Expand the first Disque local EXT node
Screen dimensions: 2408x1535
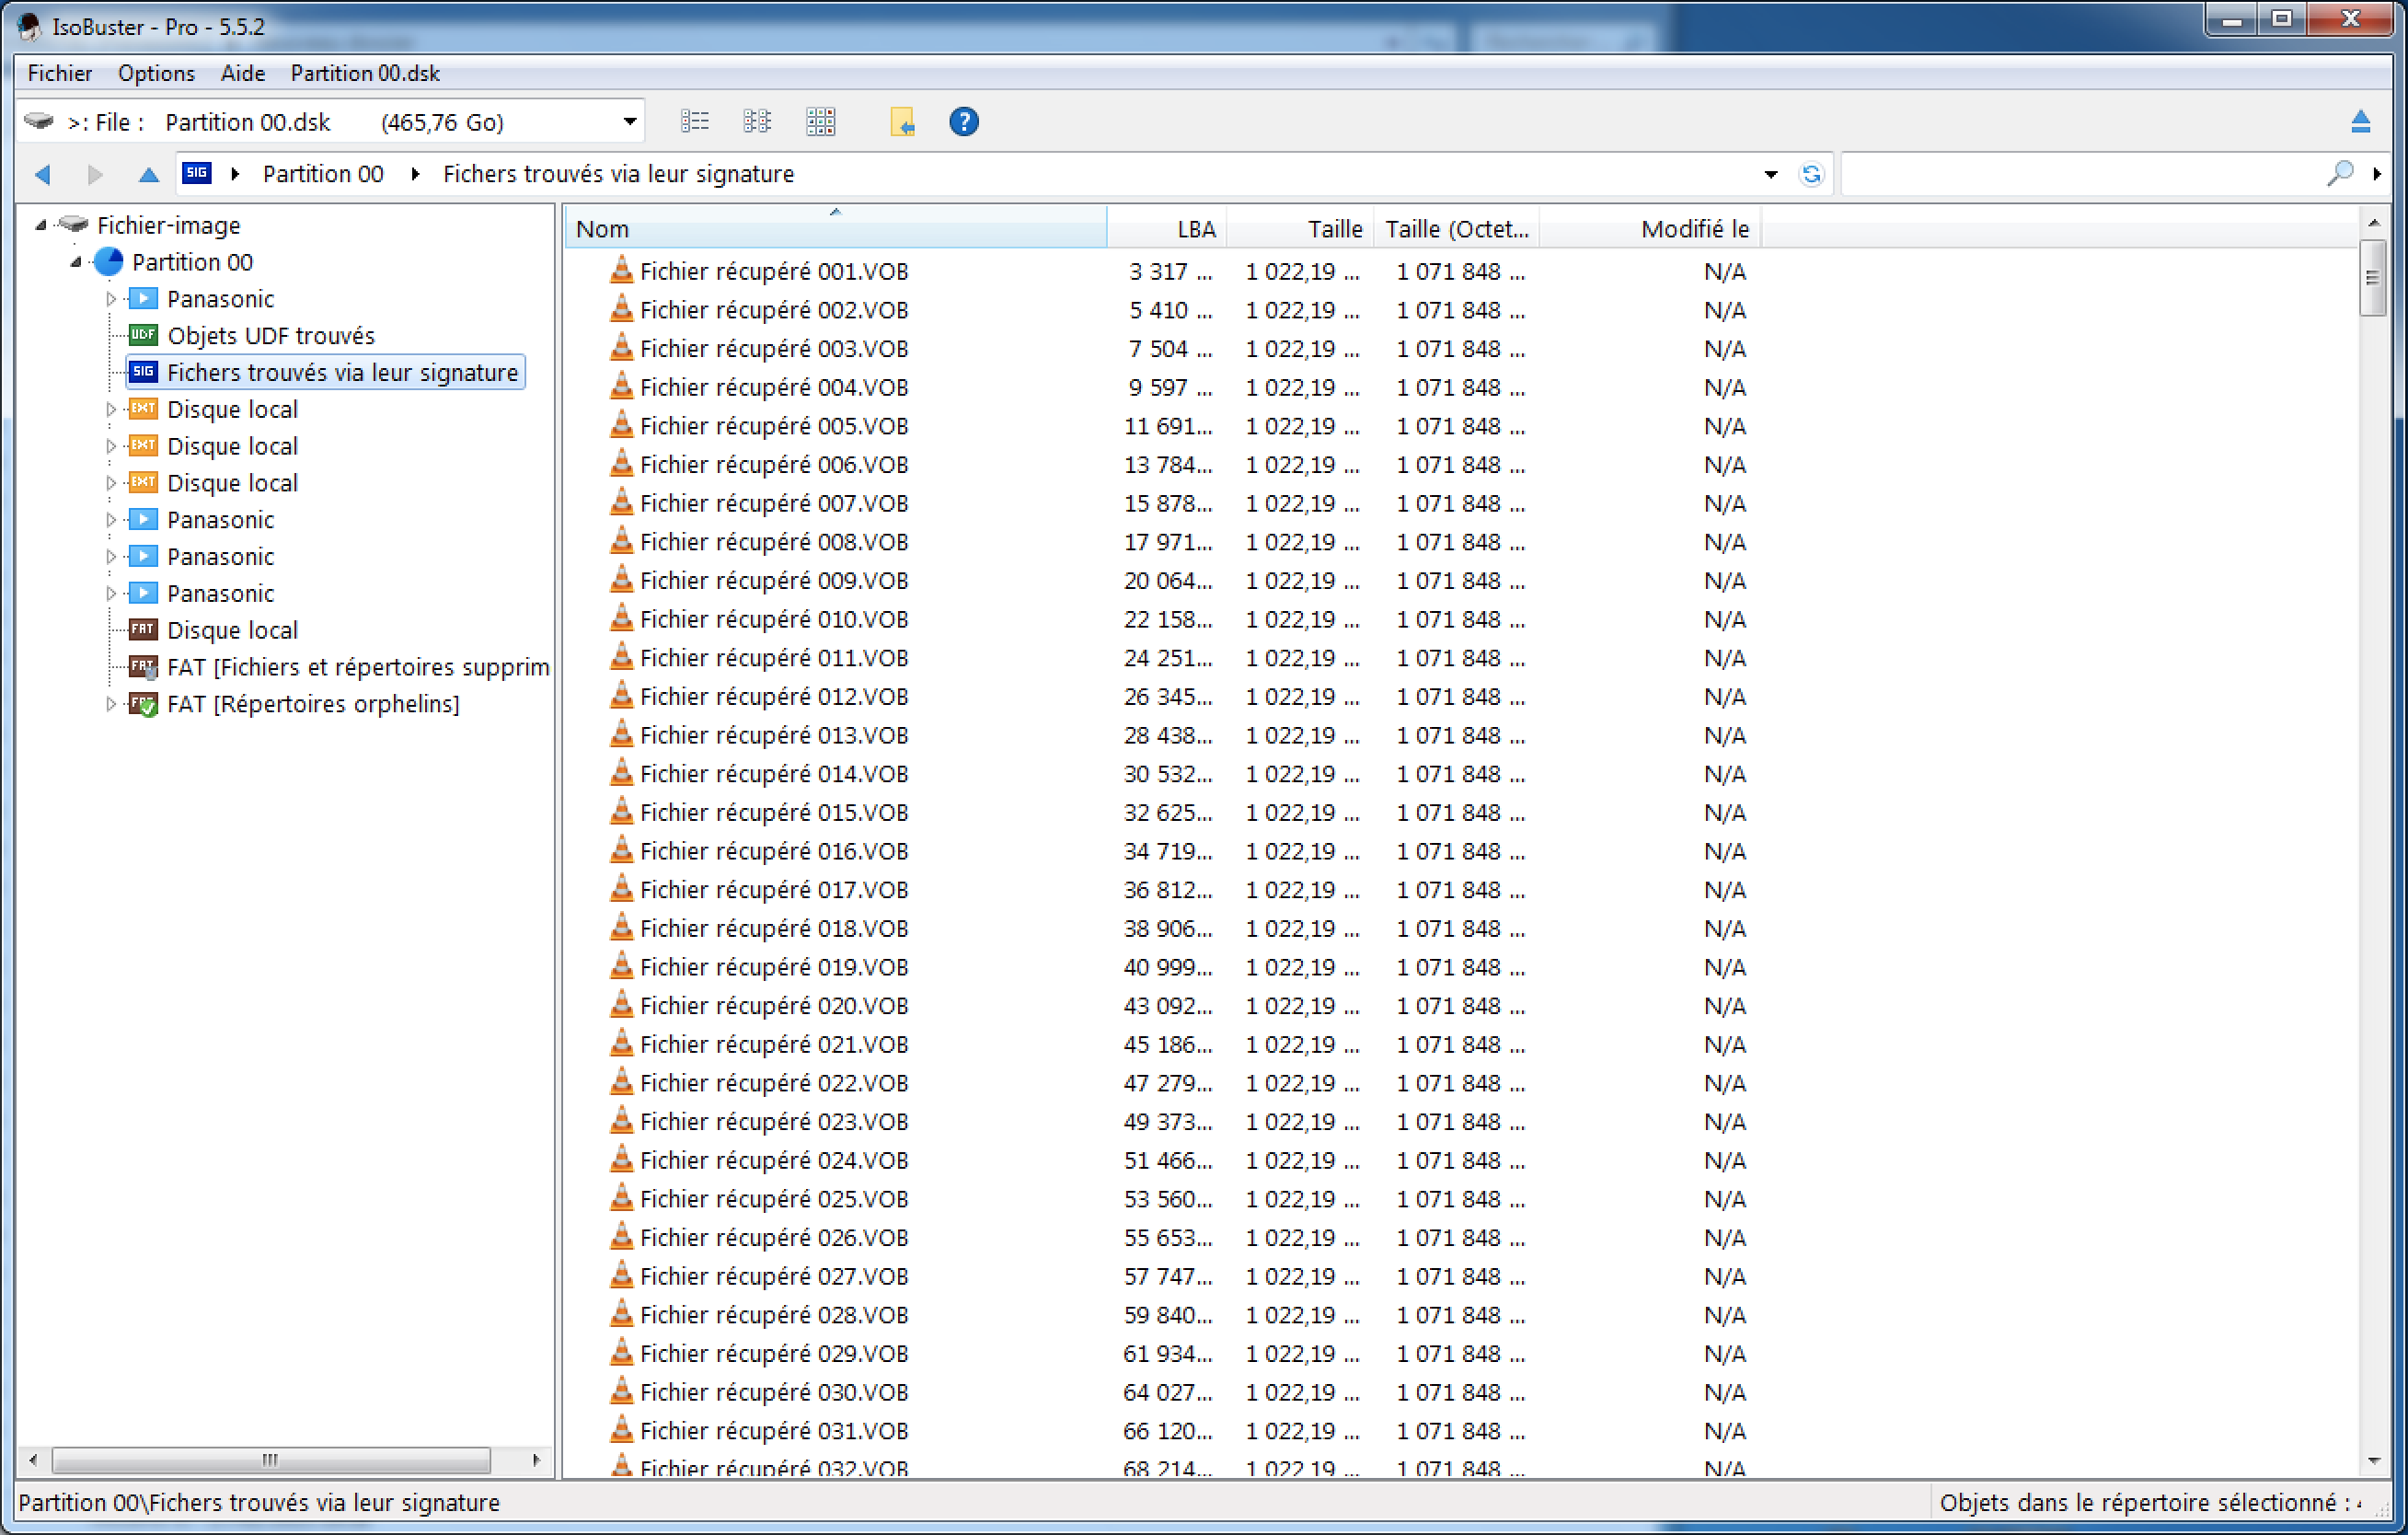coord(111,409)
